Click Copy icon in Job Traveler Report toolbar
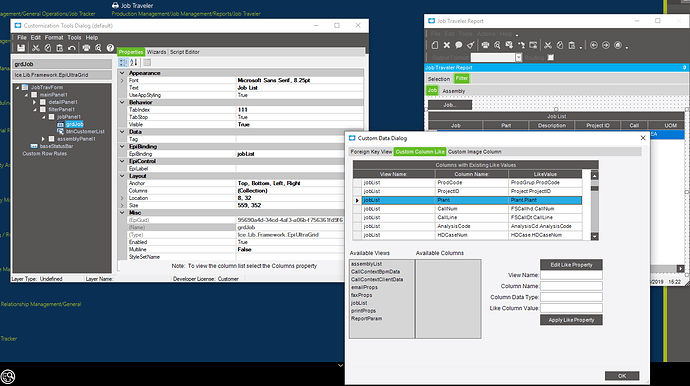Image resolution: width=690 pixels, height=386 pixels. pos(560,45)
